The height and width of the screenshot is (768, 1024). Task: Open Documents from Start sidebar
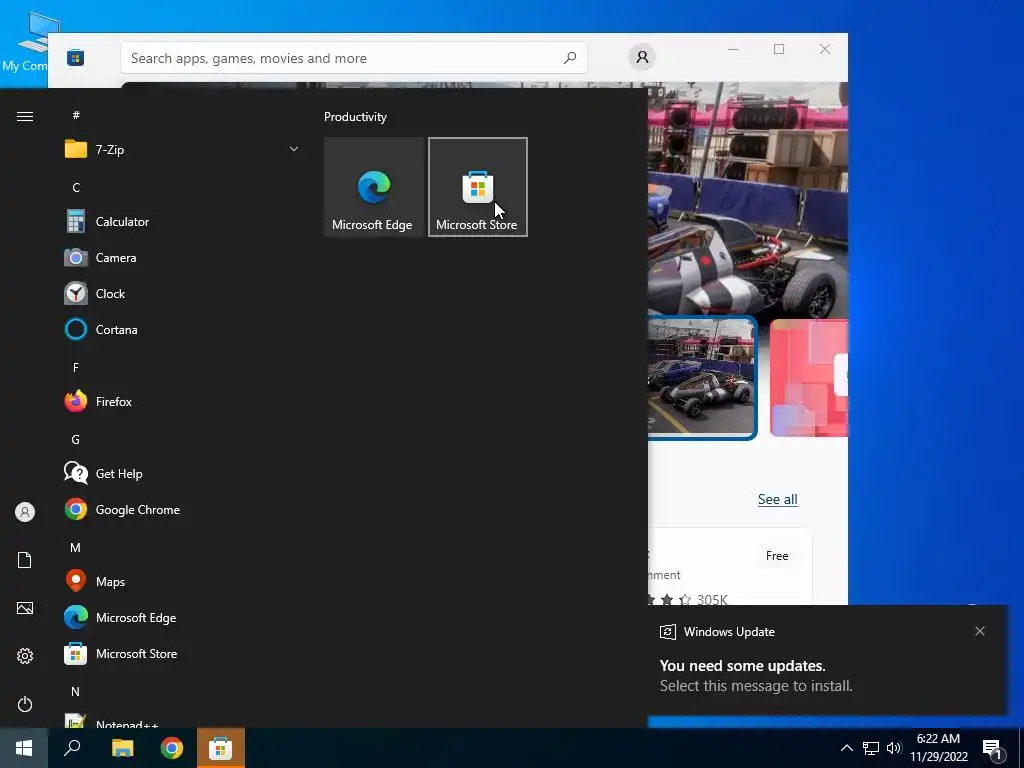click(x=25, y=560)
